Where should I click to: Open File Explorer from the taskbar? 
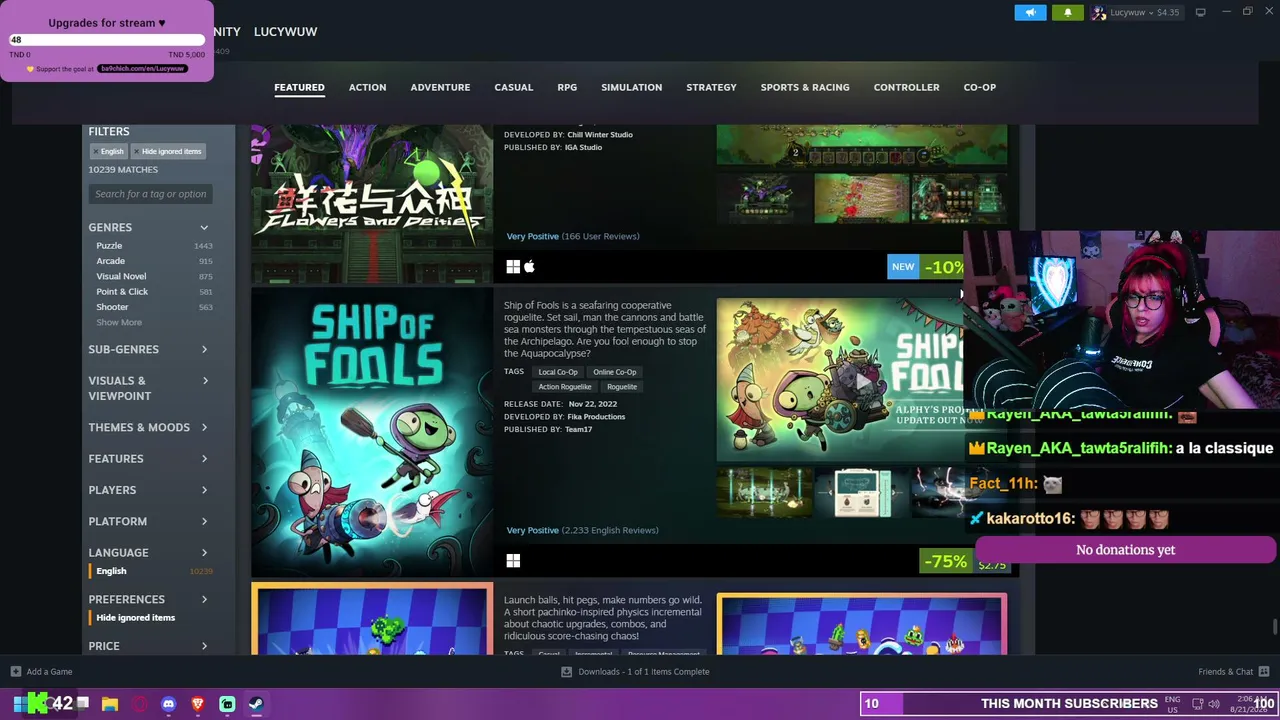click(110, 704)
